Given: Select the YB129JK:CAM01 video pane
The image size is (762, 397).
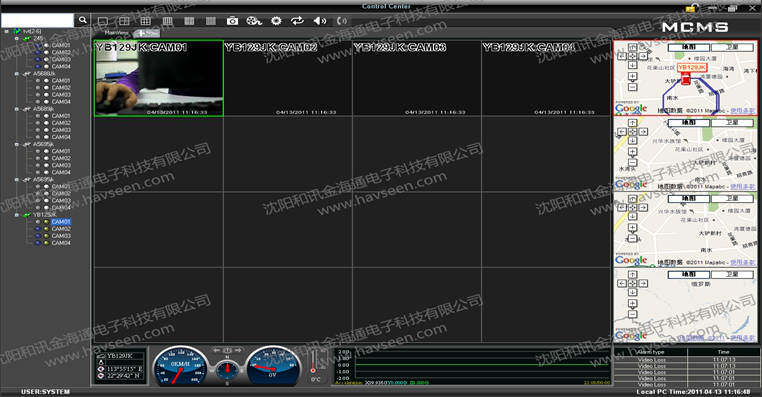Looking at the screenshot, I should tap(158, 78).
